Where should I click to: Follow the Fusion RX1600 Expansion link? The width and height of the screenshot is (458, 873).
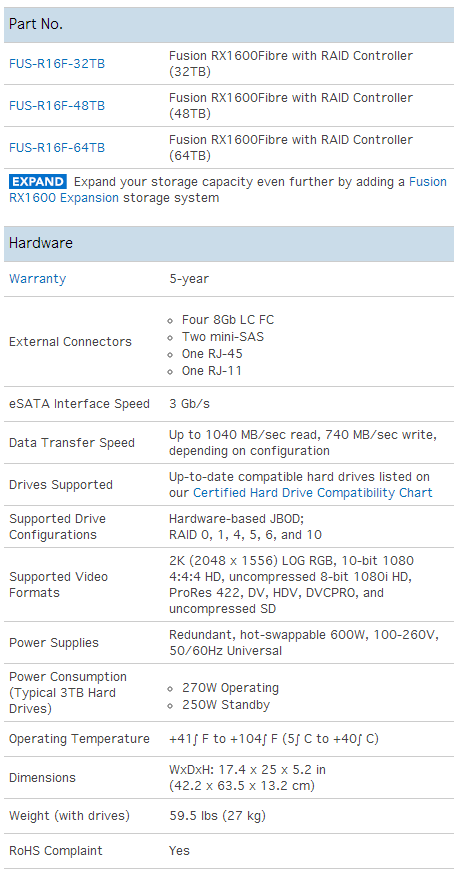228,189
